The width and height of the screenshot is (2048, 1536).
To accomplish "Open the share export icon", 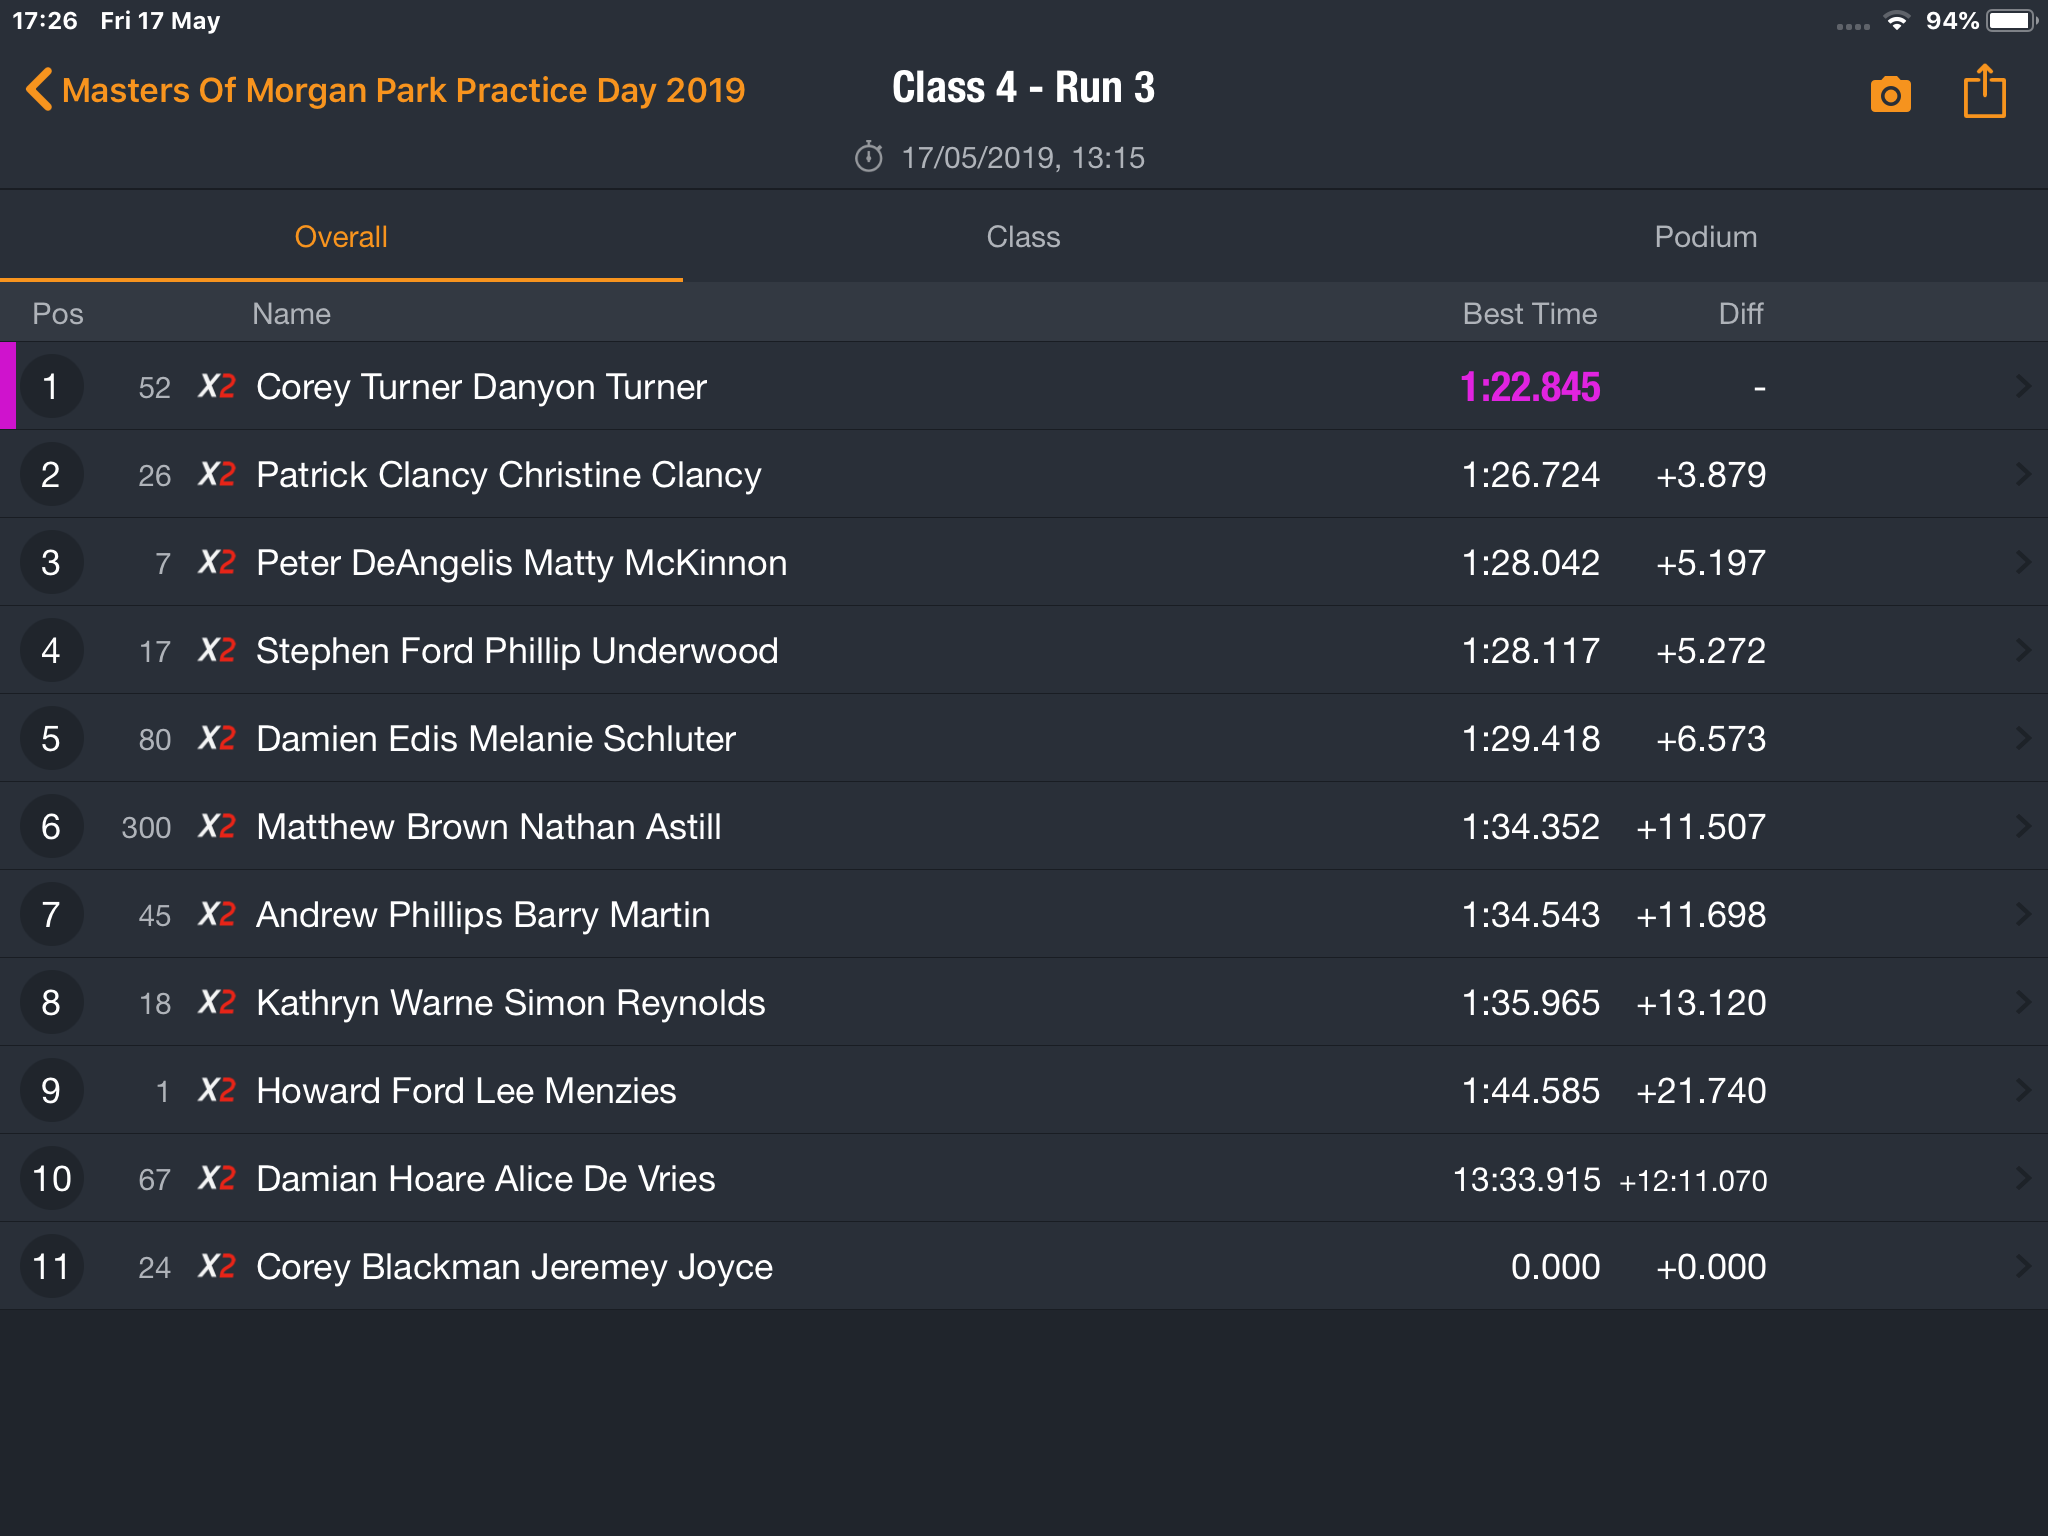I will [x=1984, y=91].
